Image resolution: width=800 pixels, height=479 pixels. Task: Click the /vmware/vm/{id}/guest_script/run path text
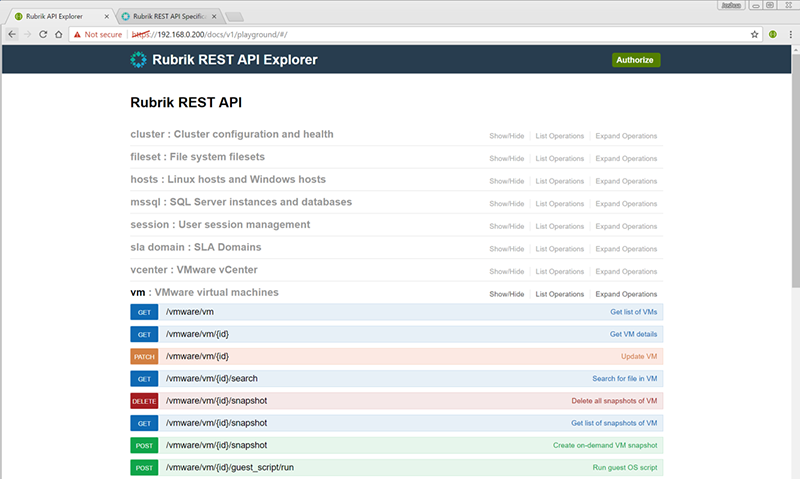click(230, 467)
